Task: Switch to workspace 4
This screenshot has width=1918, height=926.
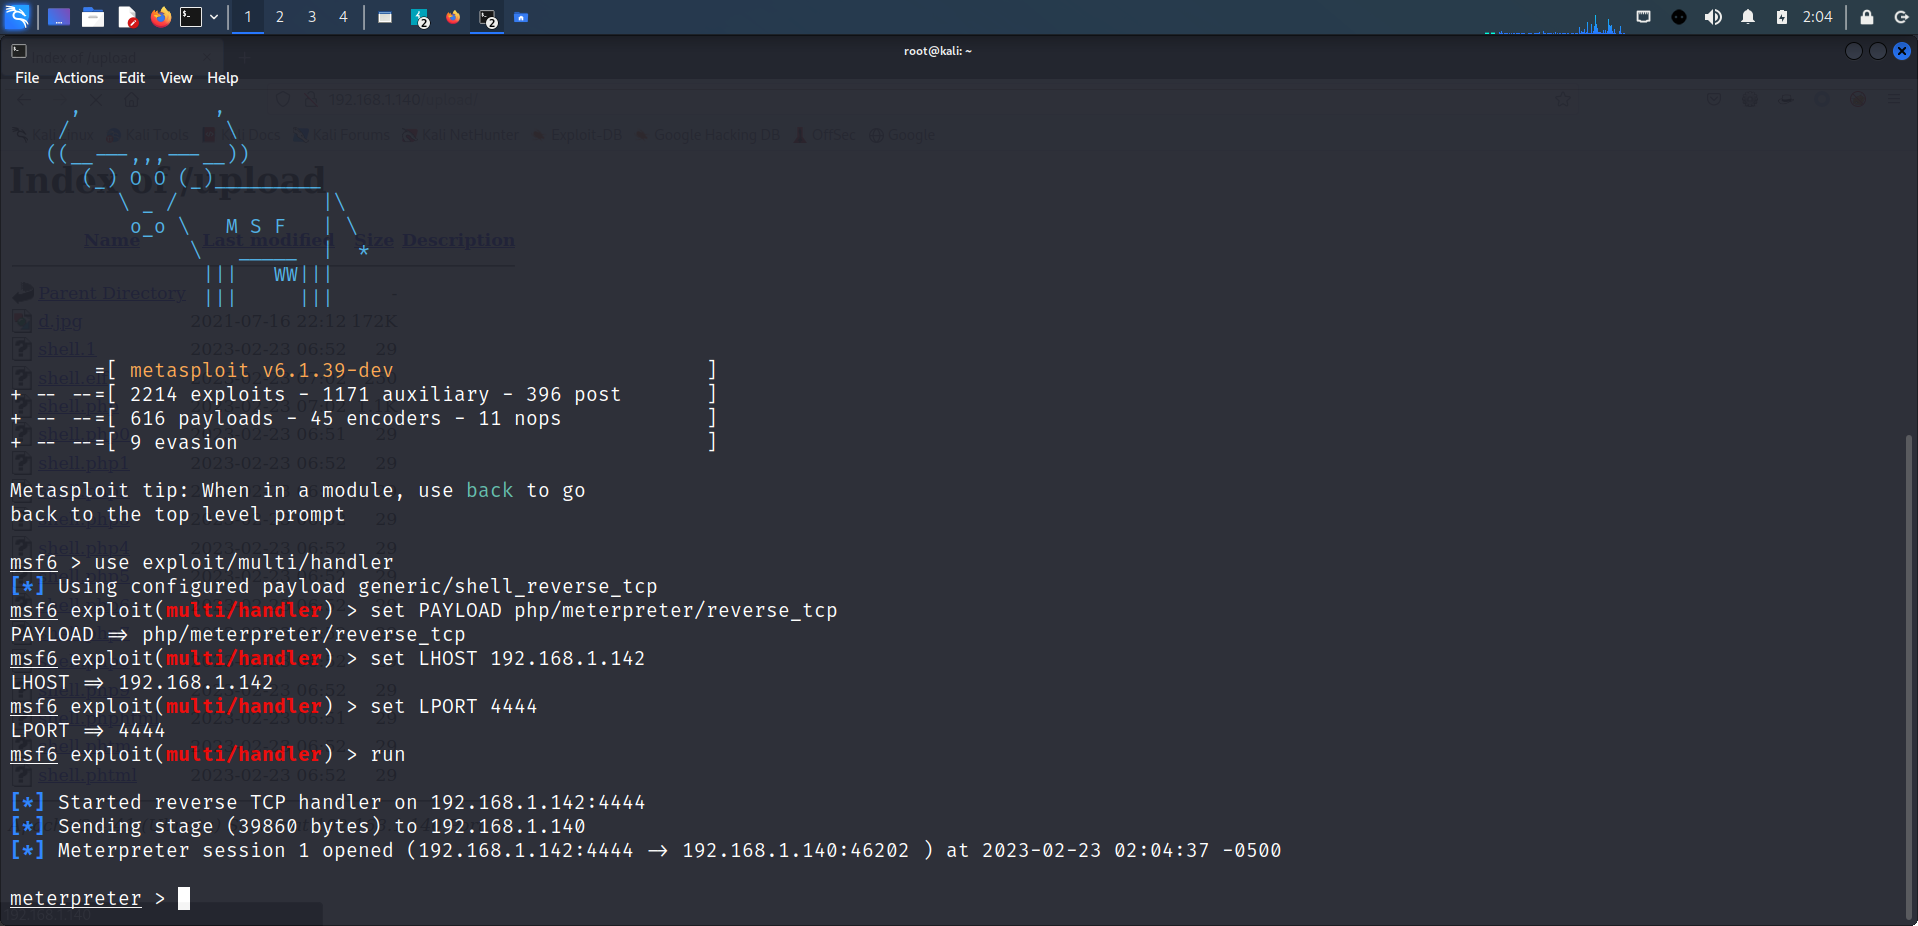Action: click(x=343, y=17)
